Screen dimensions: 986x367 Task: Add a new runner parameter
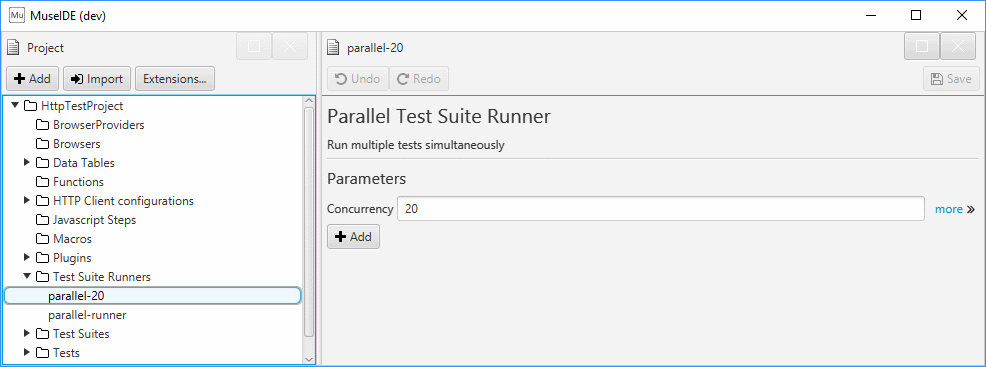pos(353,237)
